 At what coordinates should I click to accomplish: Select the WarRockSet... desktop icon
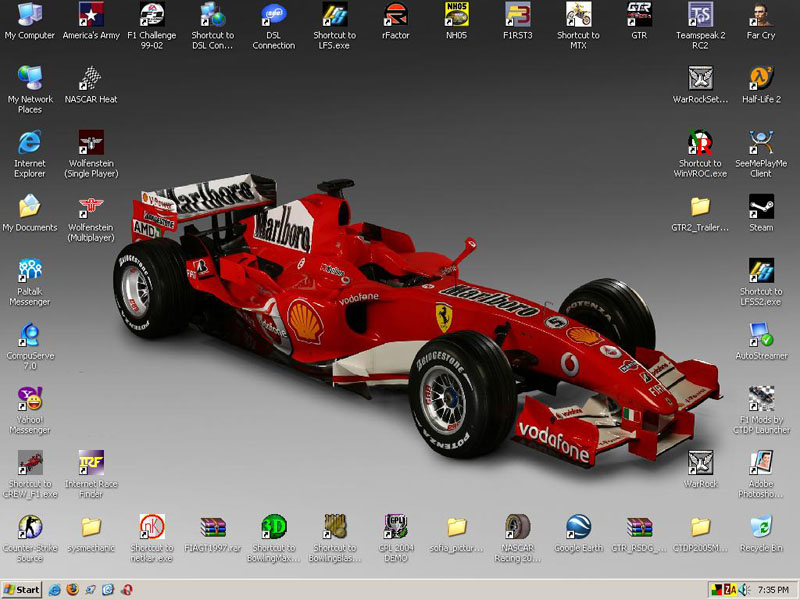(700, 84)
